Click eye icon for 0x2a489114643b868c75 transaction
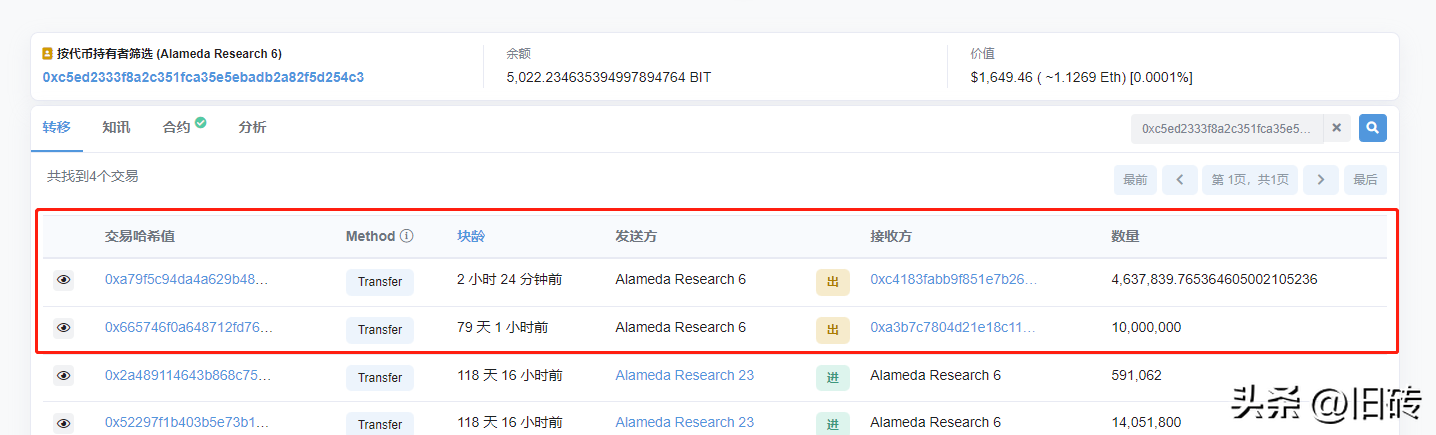Viewport: 1436px width, 435px height. coord(63,376)
